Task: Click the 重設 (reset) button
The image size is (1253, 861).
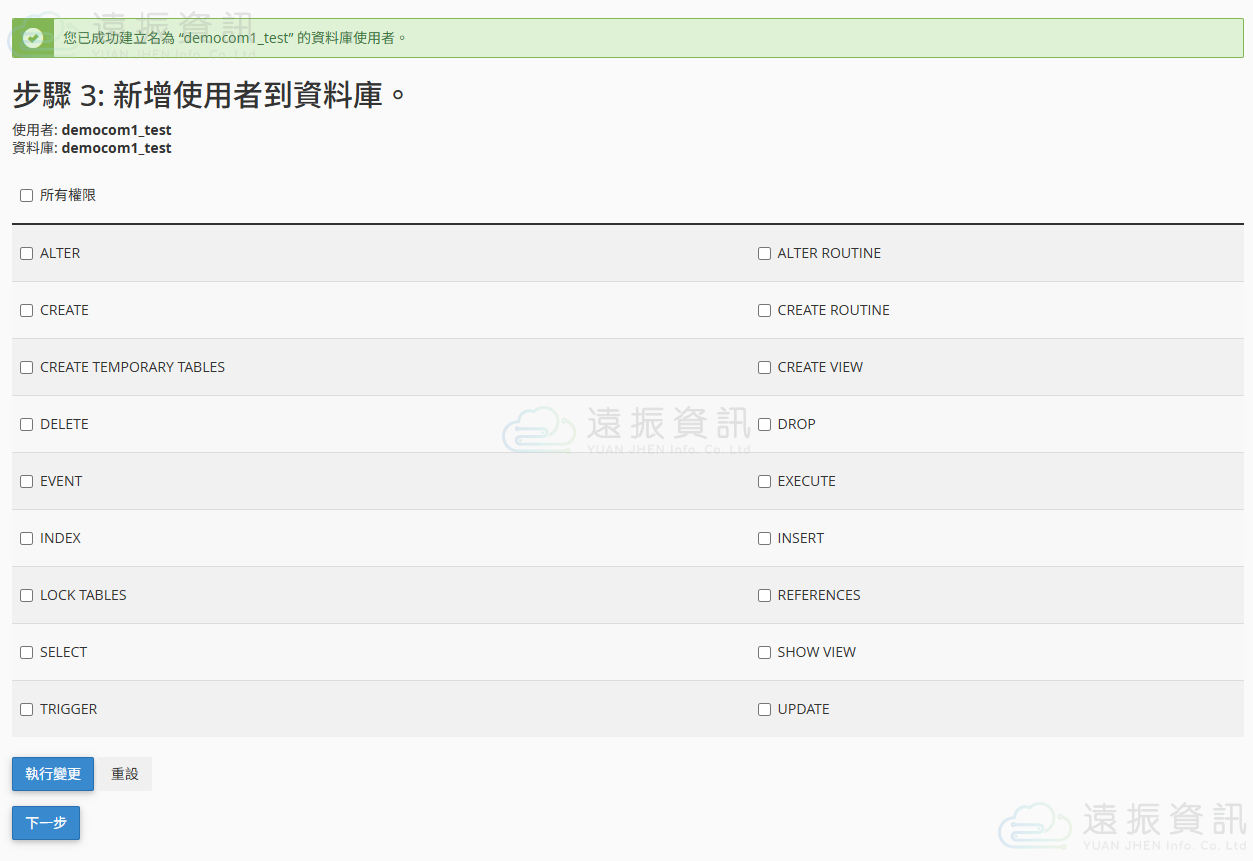Action: (x=125, y=774)
